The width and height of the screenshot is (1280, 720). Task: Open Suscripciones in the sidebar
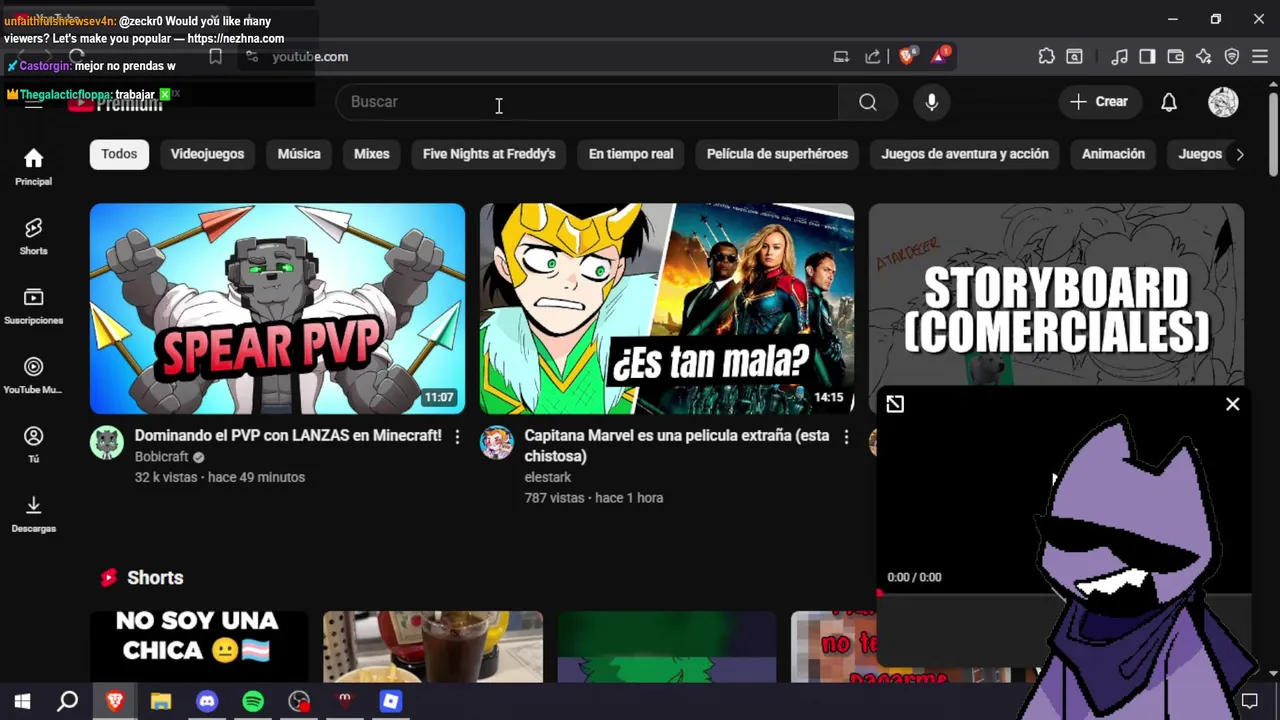click(x=33, y=306)
